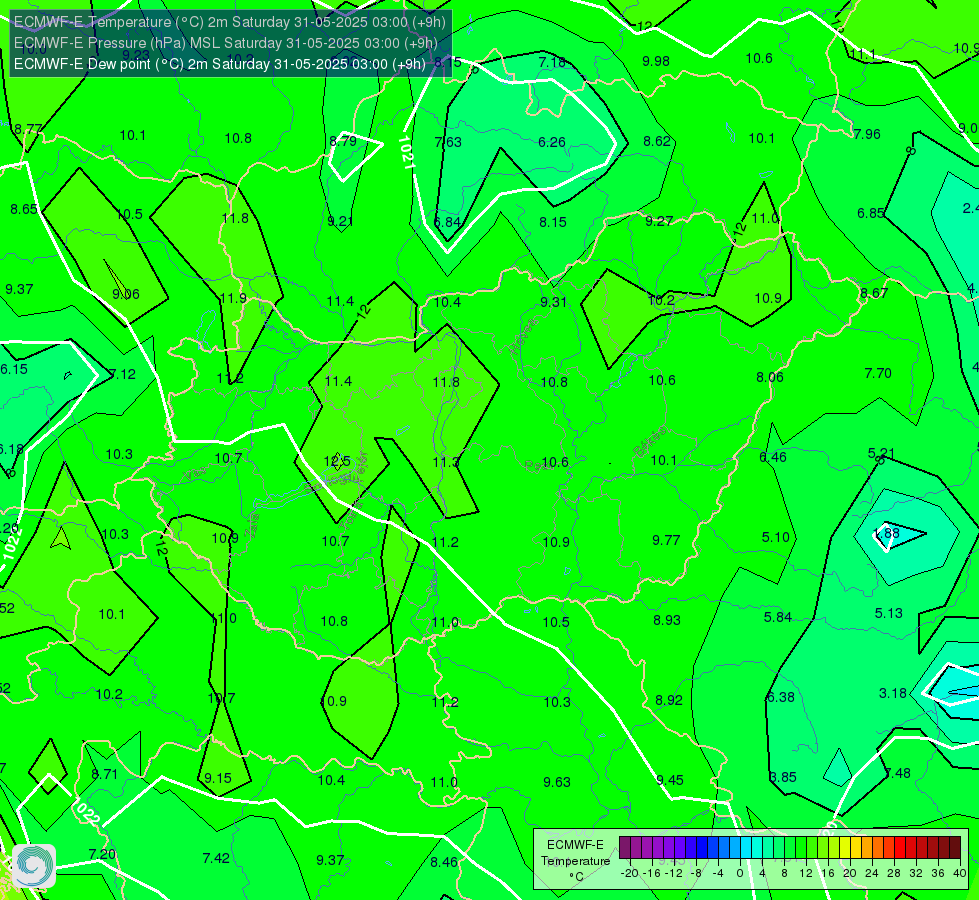Click the 8.62 temperature value
Image resolution: width=979 pixels, height=900 pixels.
[x=657, y=141]
